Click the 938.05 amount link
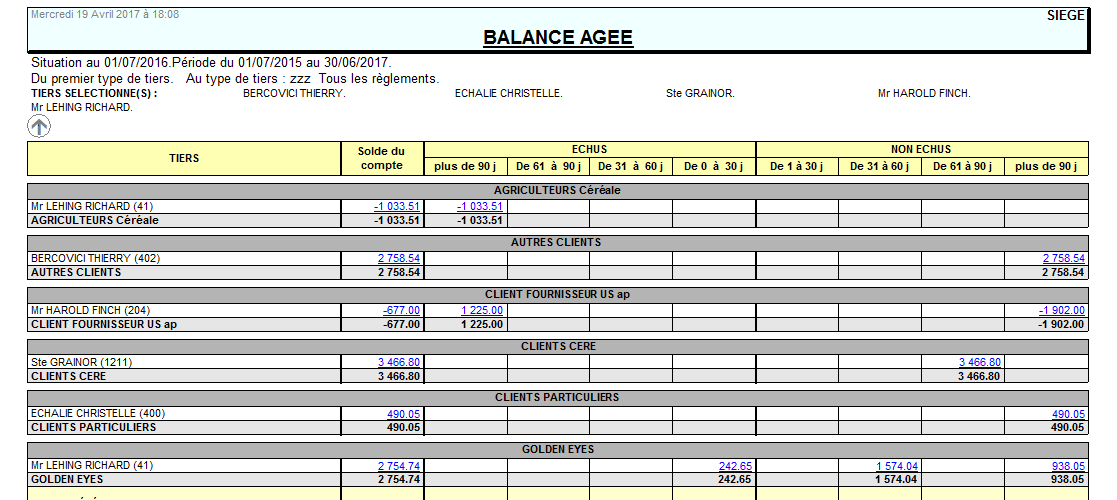 coord(1068,466)
